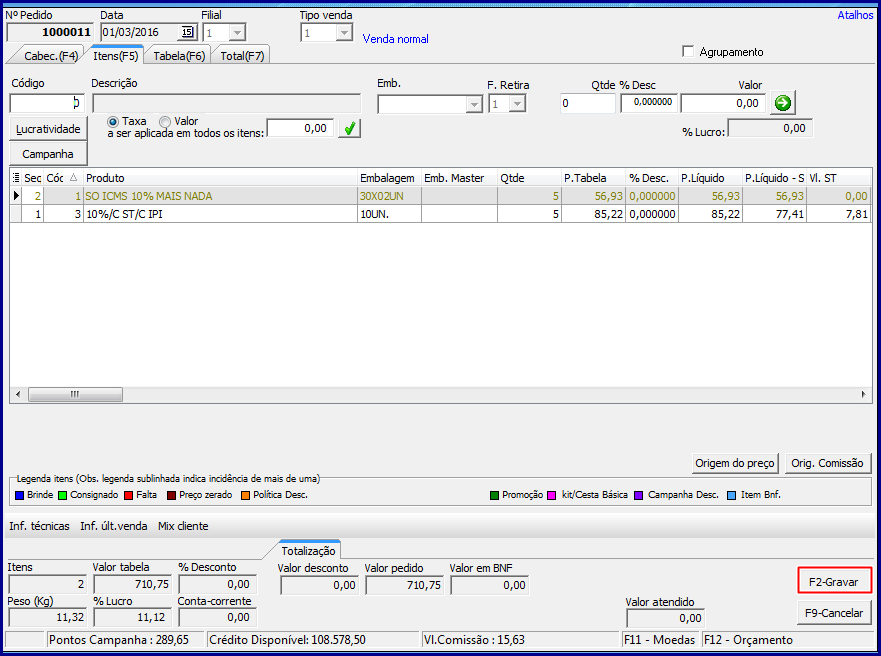Open Inf. técnicas section
Viewport: 881px width, 656px height.
coord(39,526)
